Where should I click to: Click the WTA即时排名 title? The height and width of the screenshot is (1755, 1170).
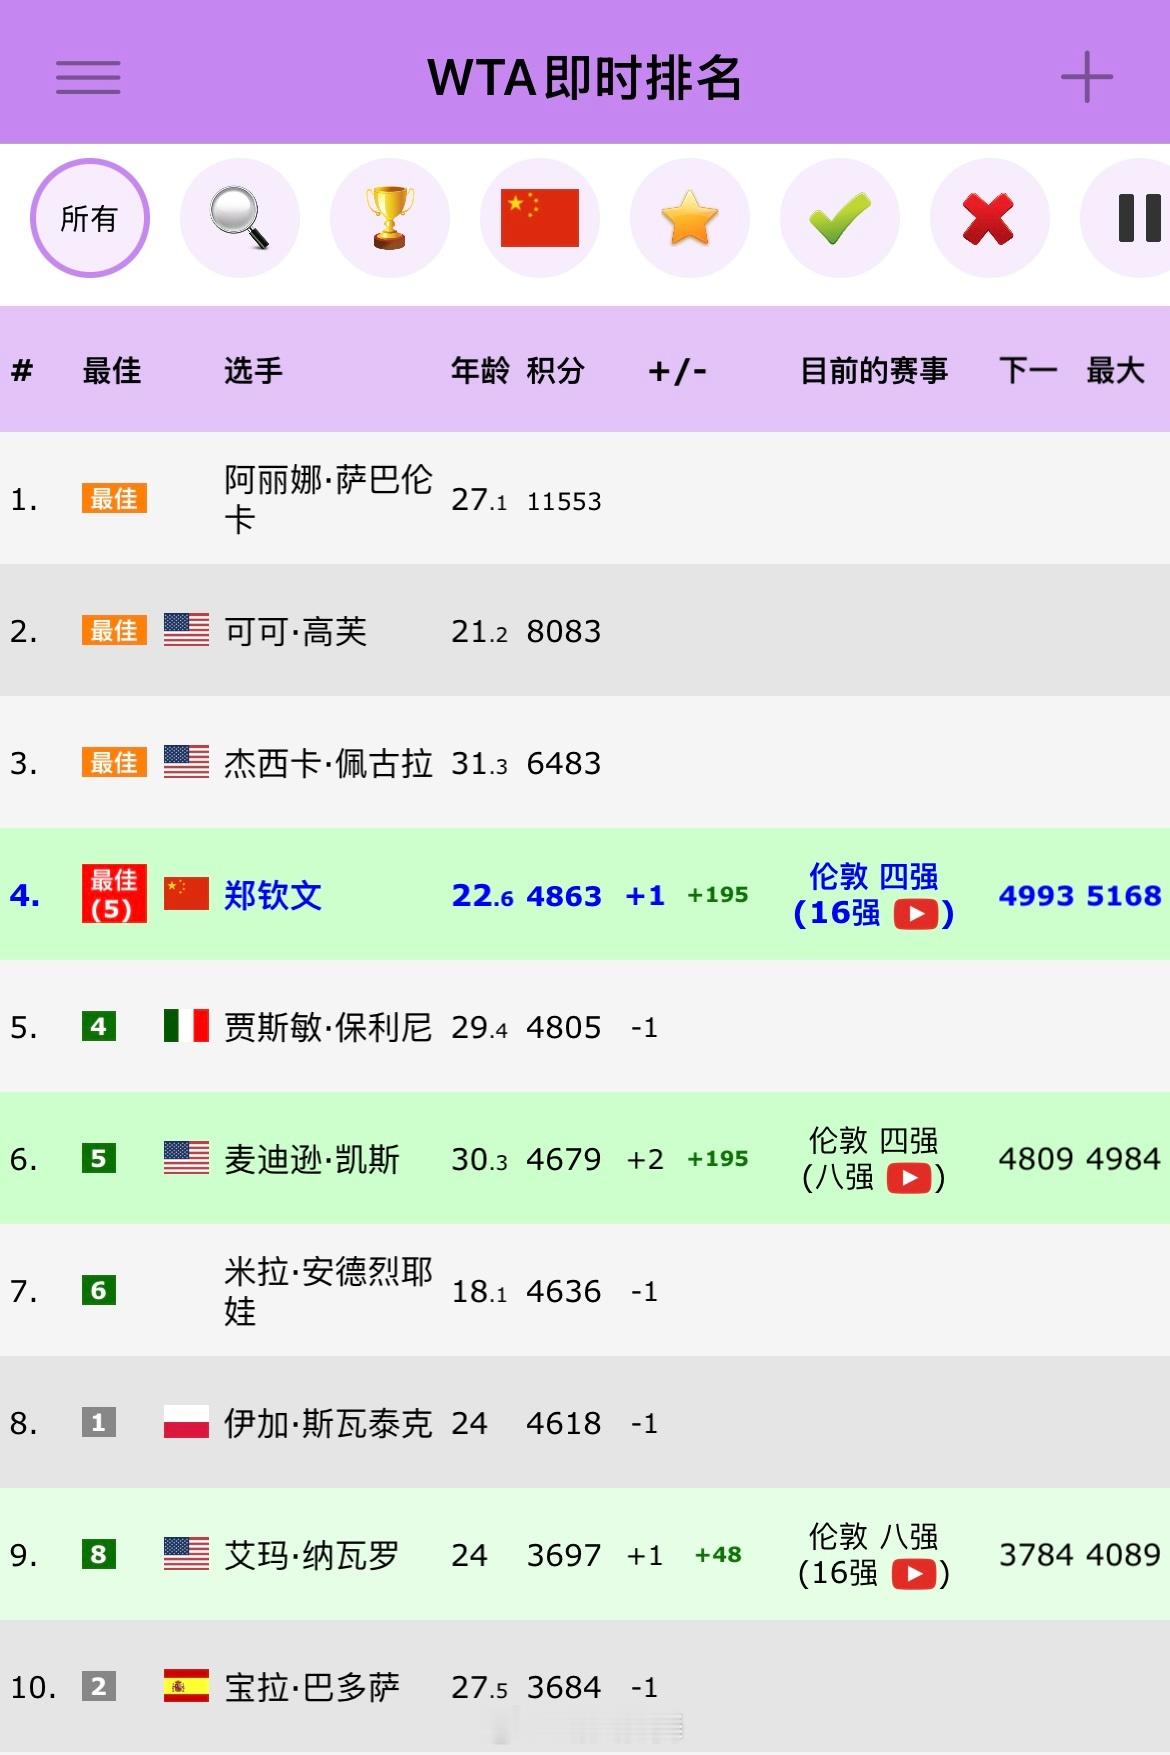point(585,77)
